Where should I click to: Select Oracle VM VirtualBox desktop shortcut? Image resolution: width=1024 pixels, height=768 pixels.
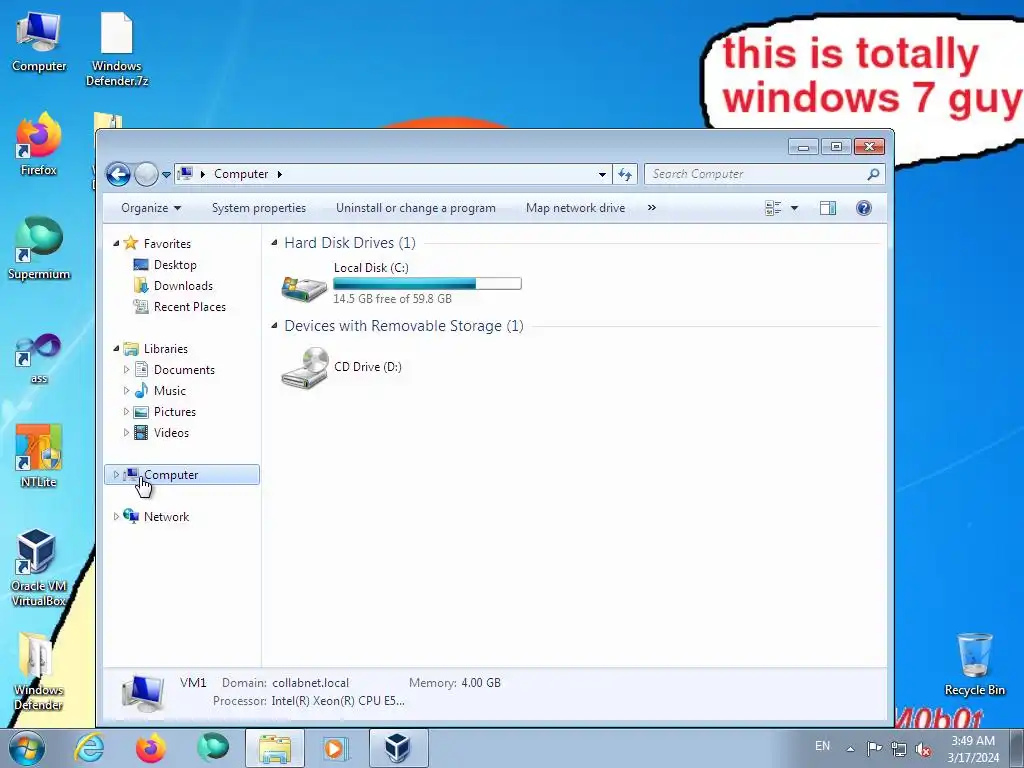[x=39, y=567]
